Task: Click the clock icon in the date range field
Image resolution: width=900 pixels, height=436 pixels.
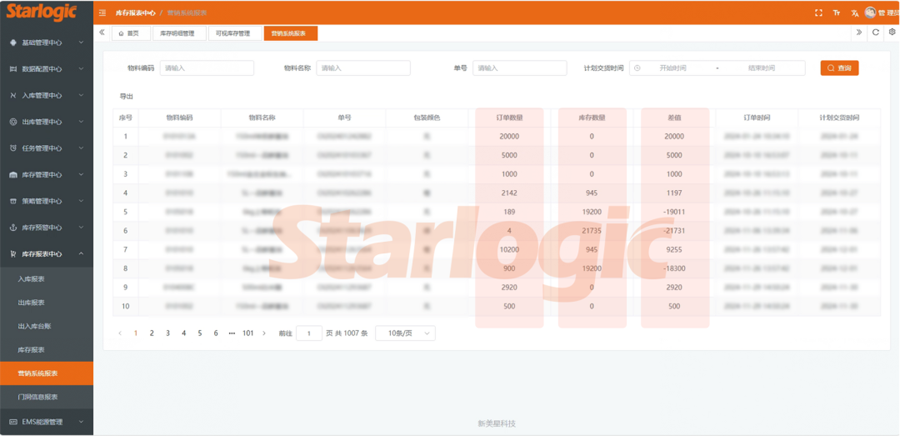Action: [637, 68]
